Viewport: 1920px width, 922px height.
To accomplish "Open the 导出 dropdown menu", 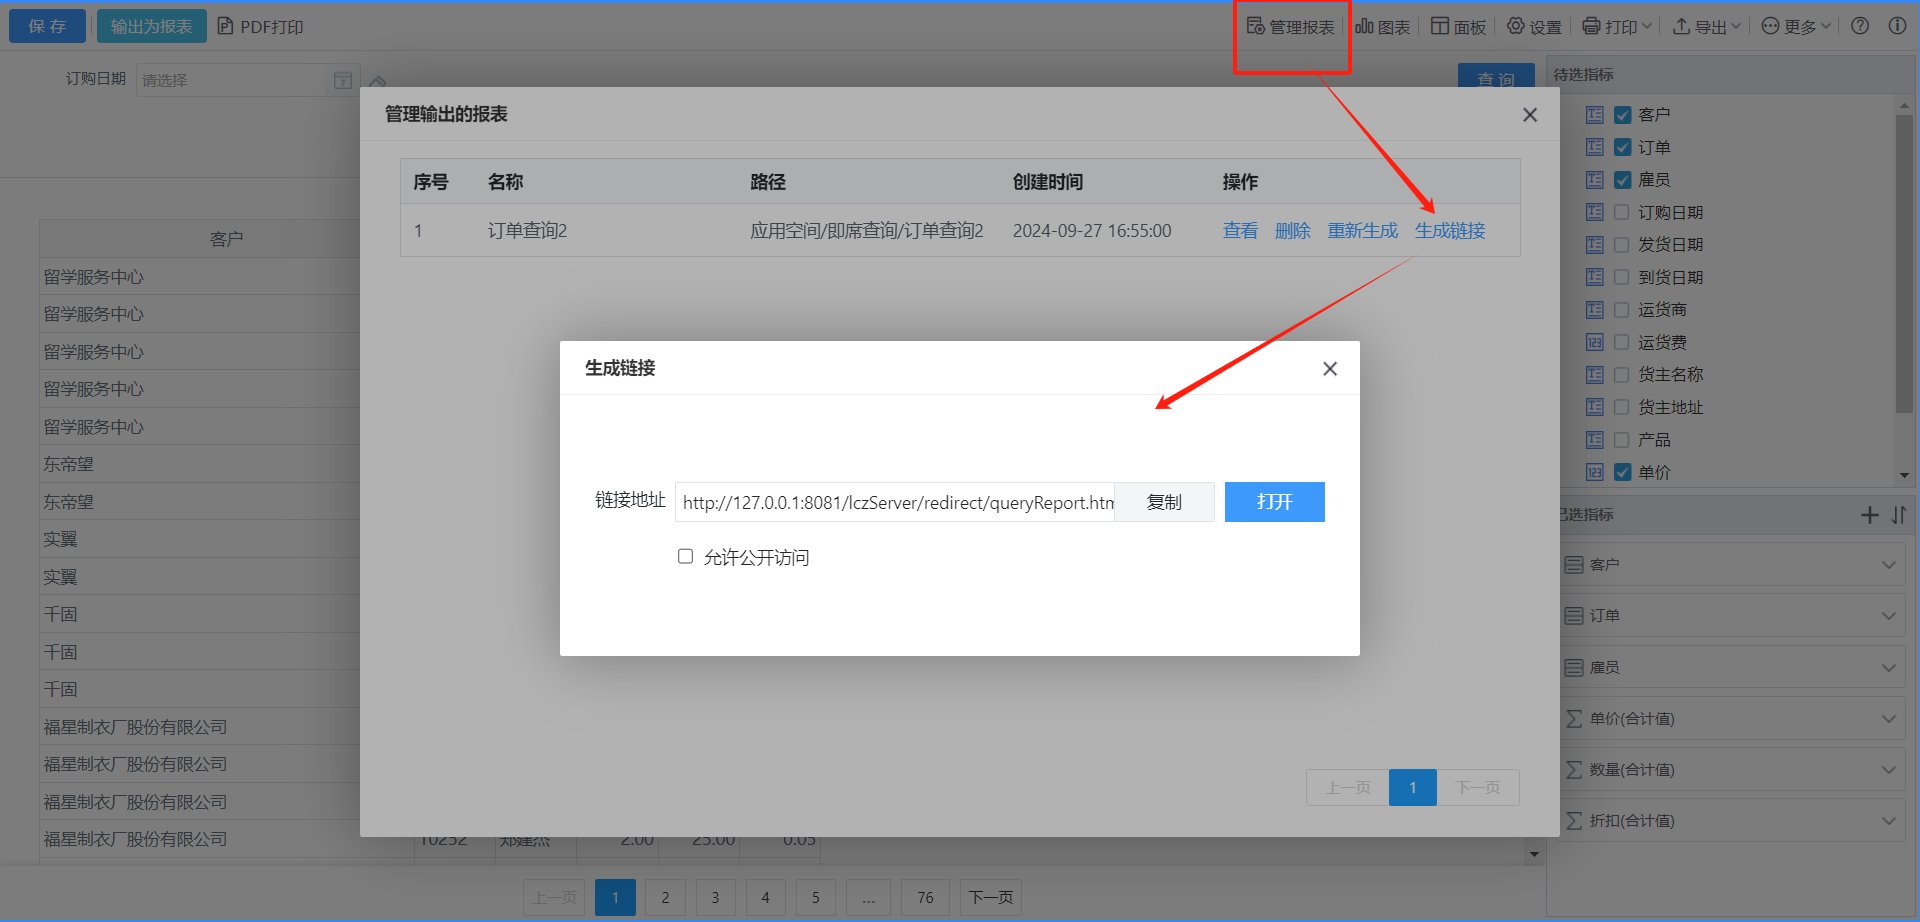I will click(x=1707, y=27).
